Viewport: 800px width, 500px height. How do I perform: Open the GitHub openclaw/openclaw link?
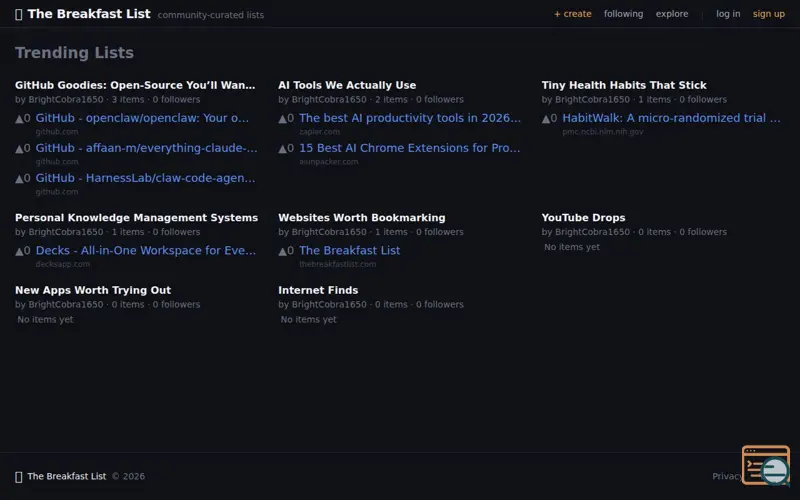142,118
